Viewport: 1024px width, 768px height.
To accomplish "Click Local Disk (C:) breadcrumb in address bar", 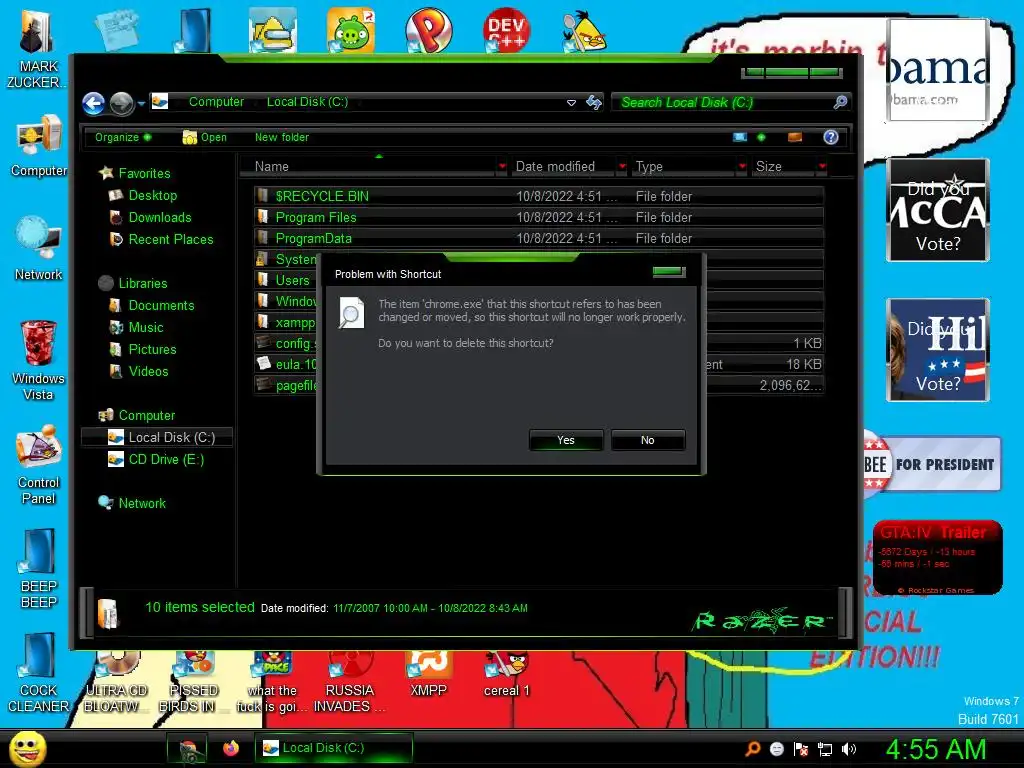I will [x=307, y=102].
